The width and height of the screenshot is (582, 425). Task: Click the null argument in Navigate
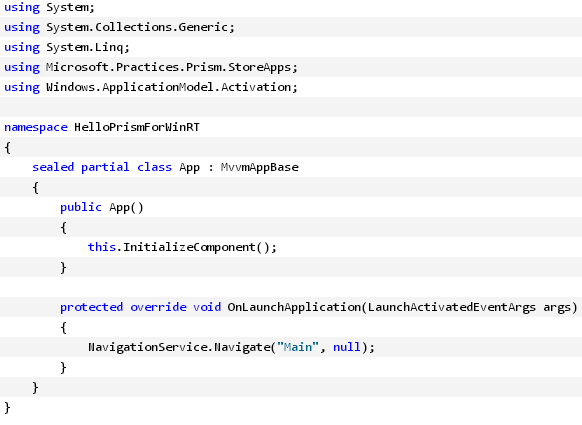347,347
